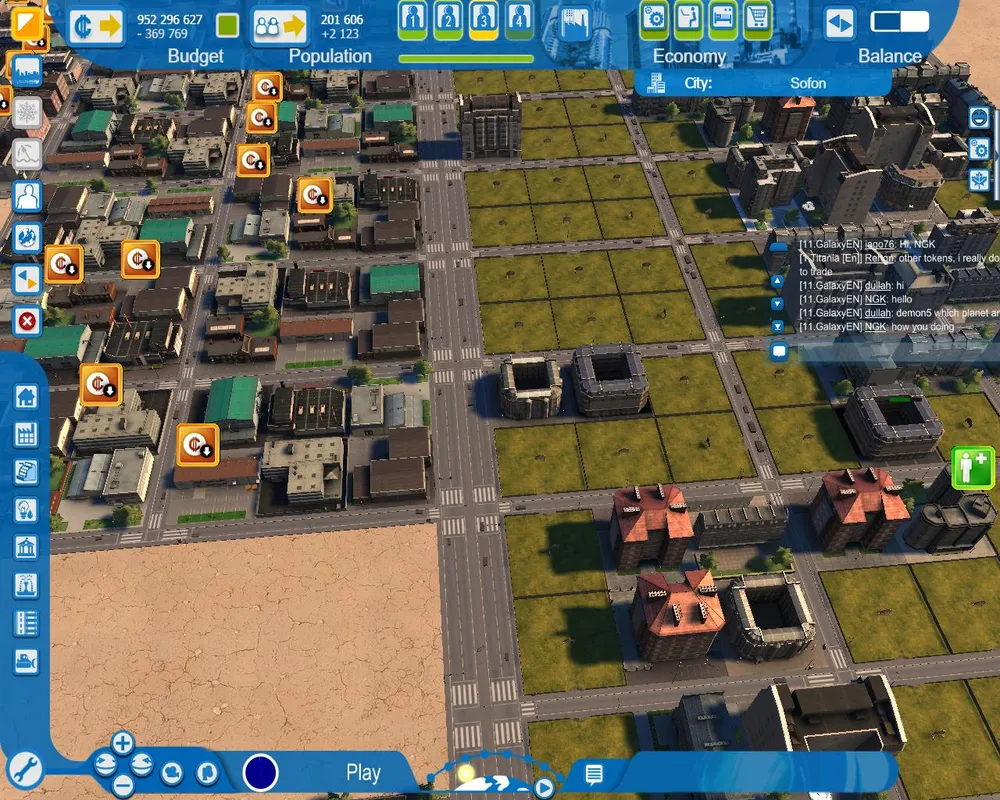
Task: Collapse the chat window tab
Action: 778,247
